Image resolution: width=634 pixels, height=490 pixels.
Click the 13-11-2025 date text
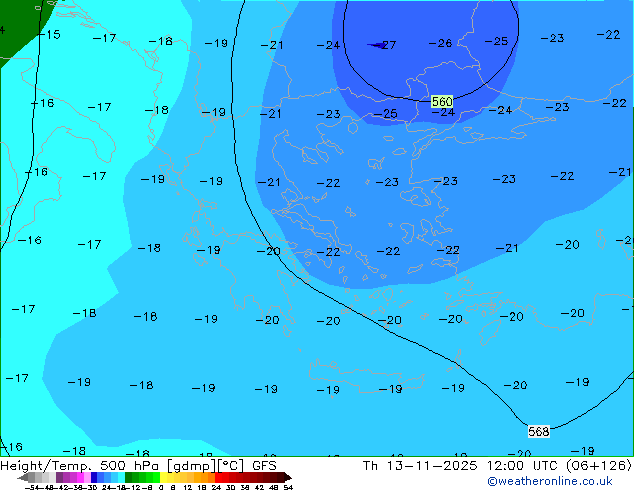click(x=432, y=466)
